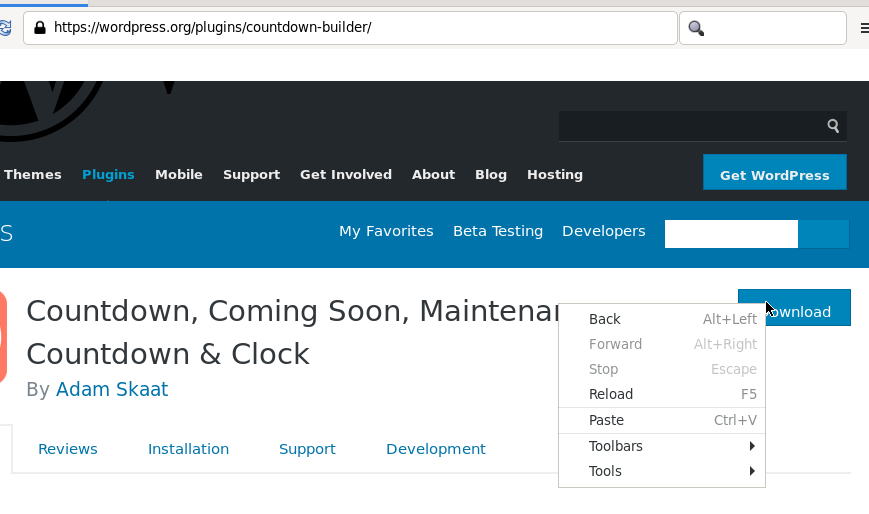Click the white plugin search field
Image resolution: width=869 pixels, height=514 pixels.
coord(731,234)
